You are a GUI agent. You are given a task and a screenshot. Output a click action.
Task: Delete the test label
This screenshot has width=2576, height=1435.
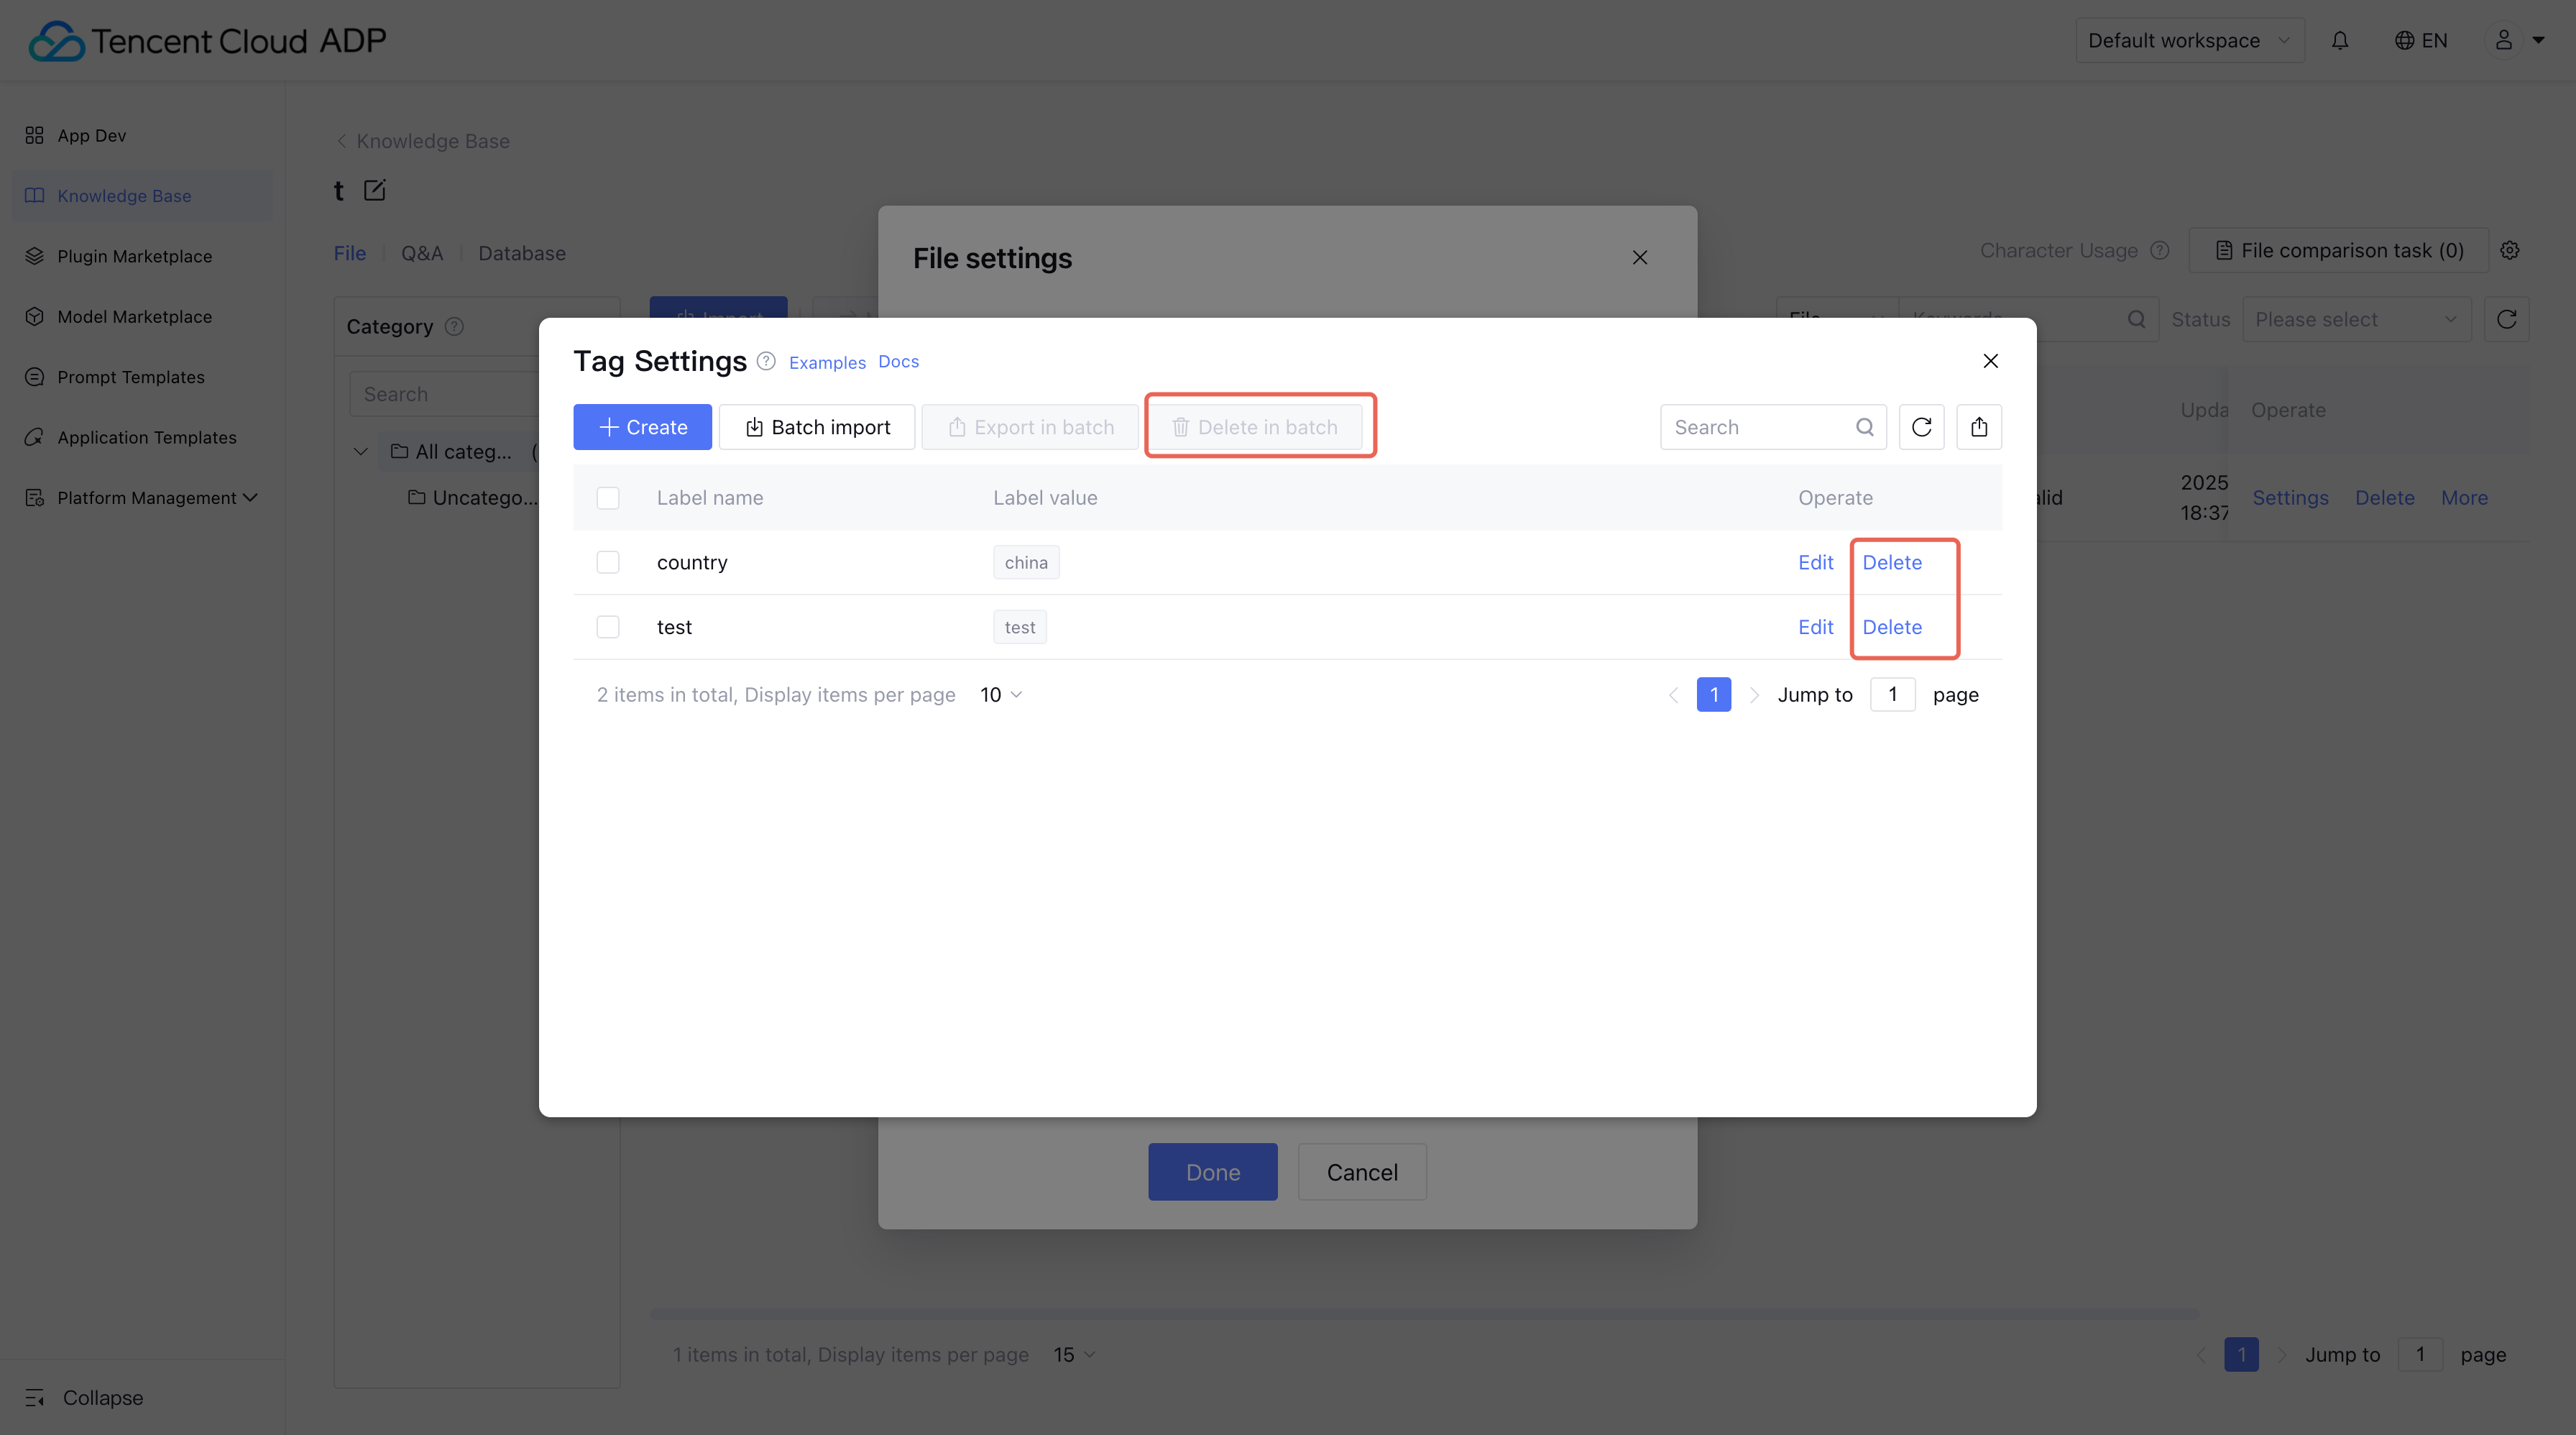coord(1892,627)
